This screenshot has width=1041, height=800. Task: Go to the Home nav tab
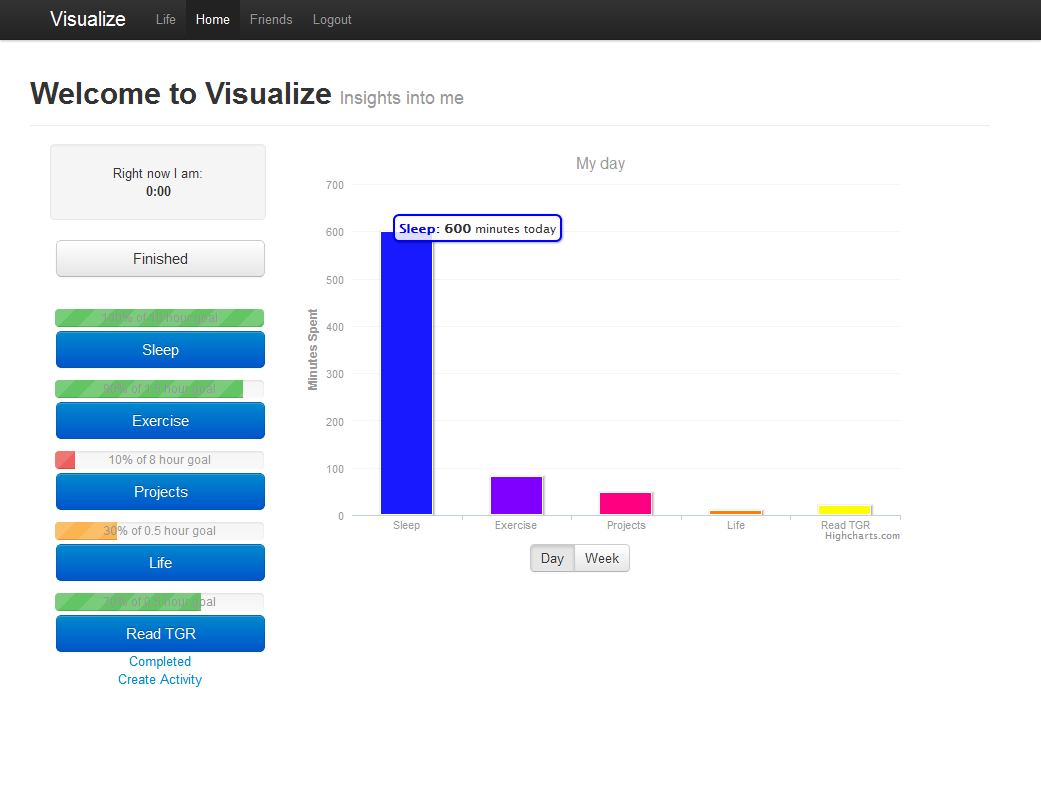(212, 20)
